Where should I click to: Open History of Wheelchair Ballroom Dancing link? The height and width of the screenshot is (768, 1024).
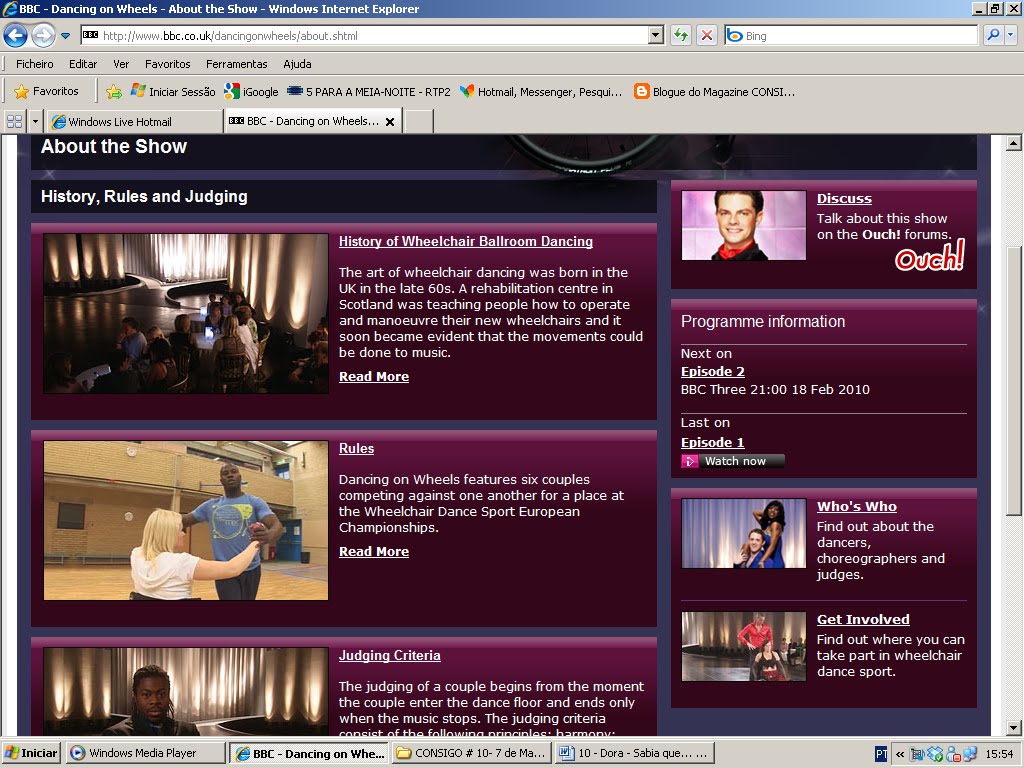(x=466, y=241)
